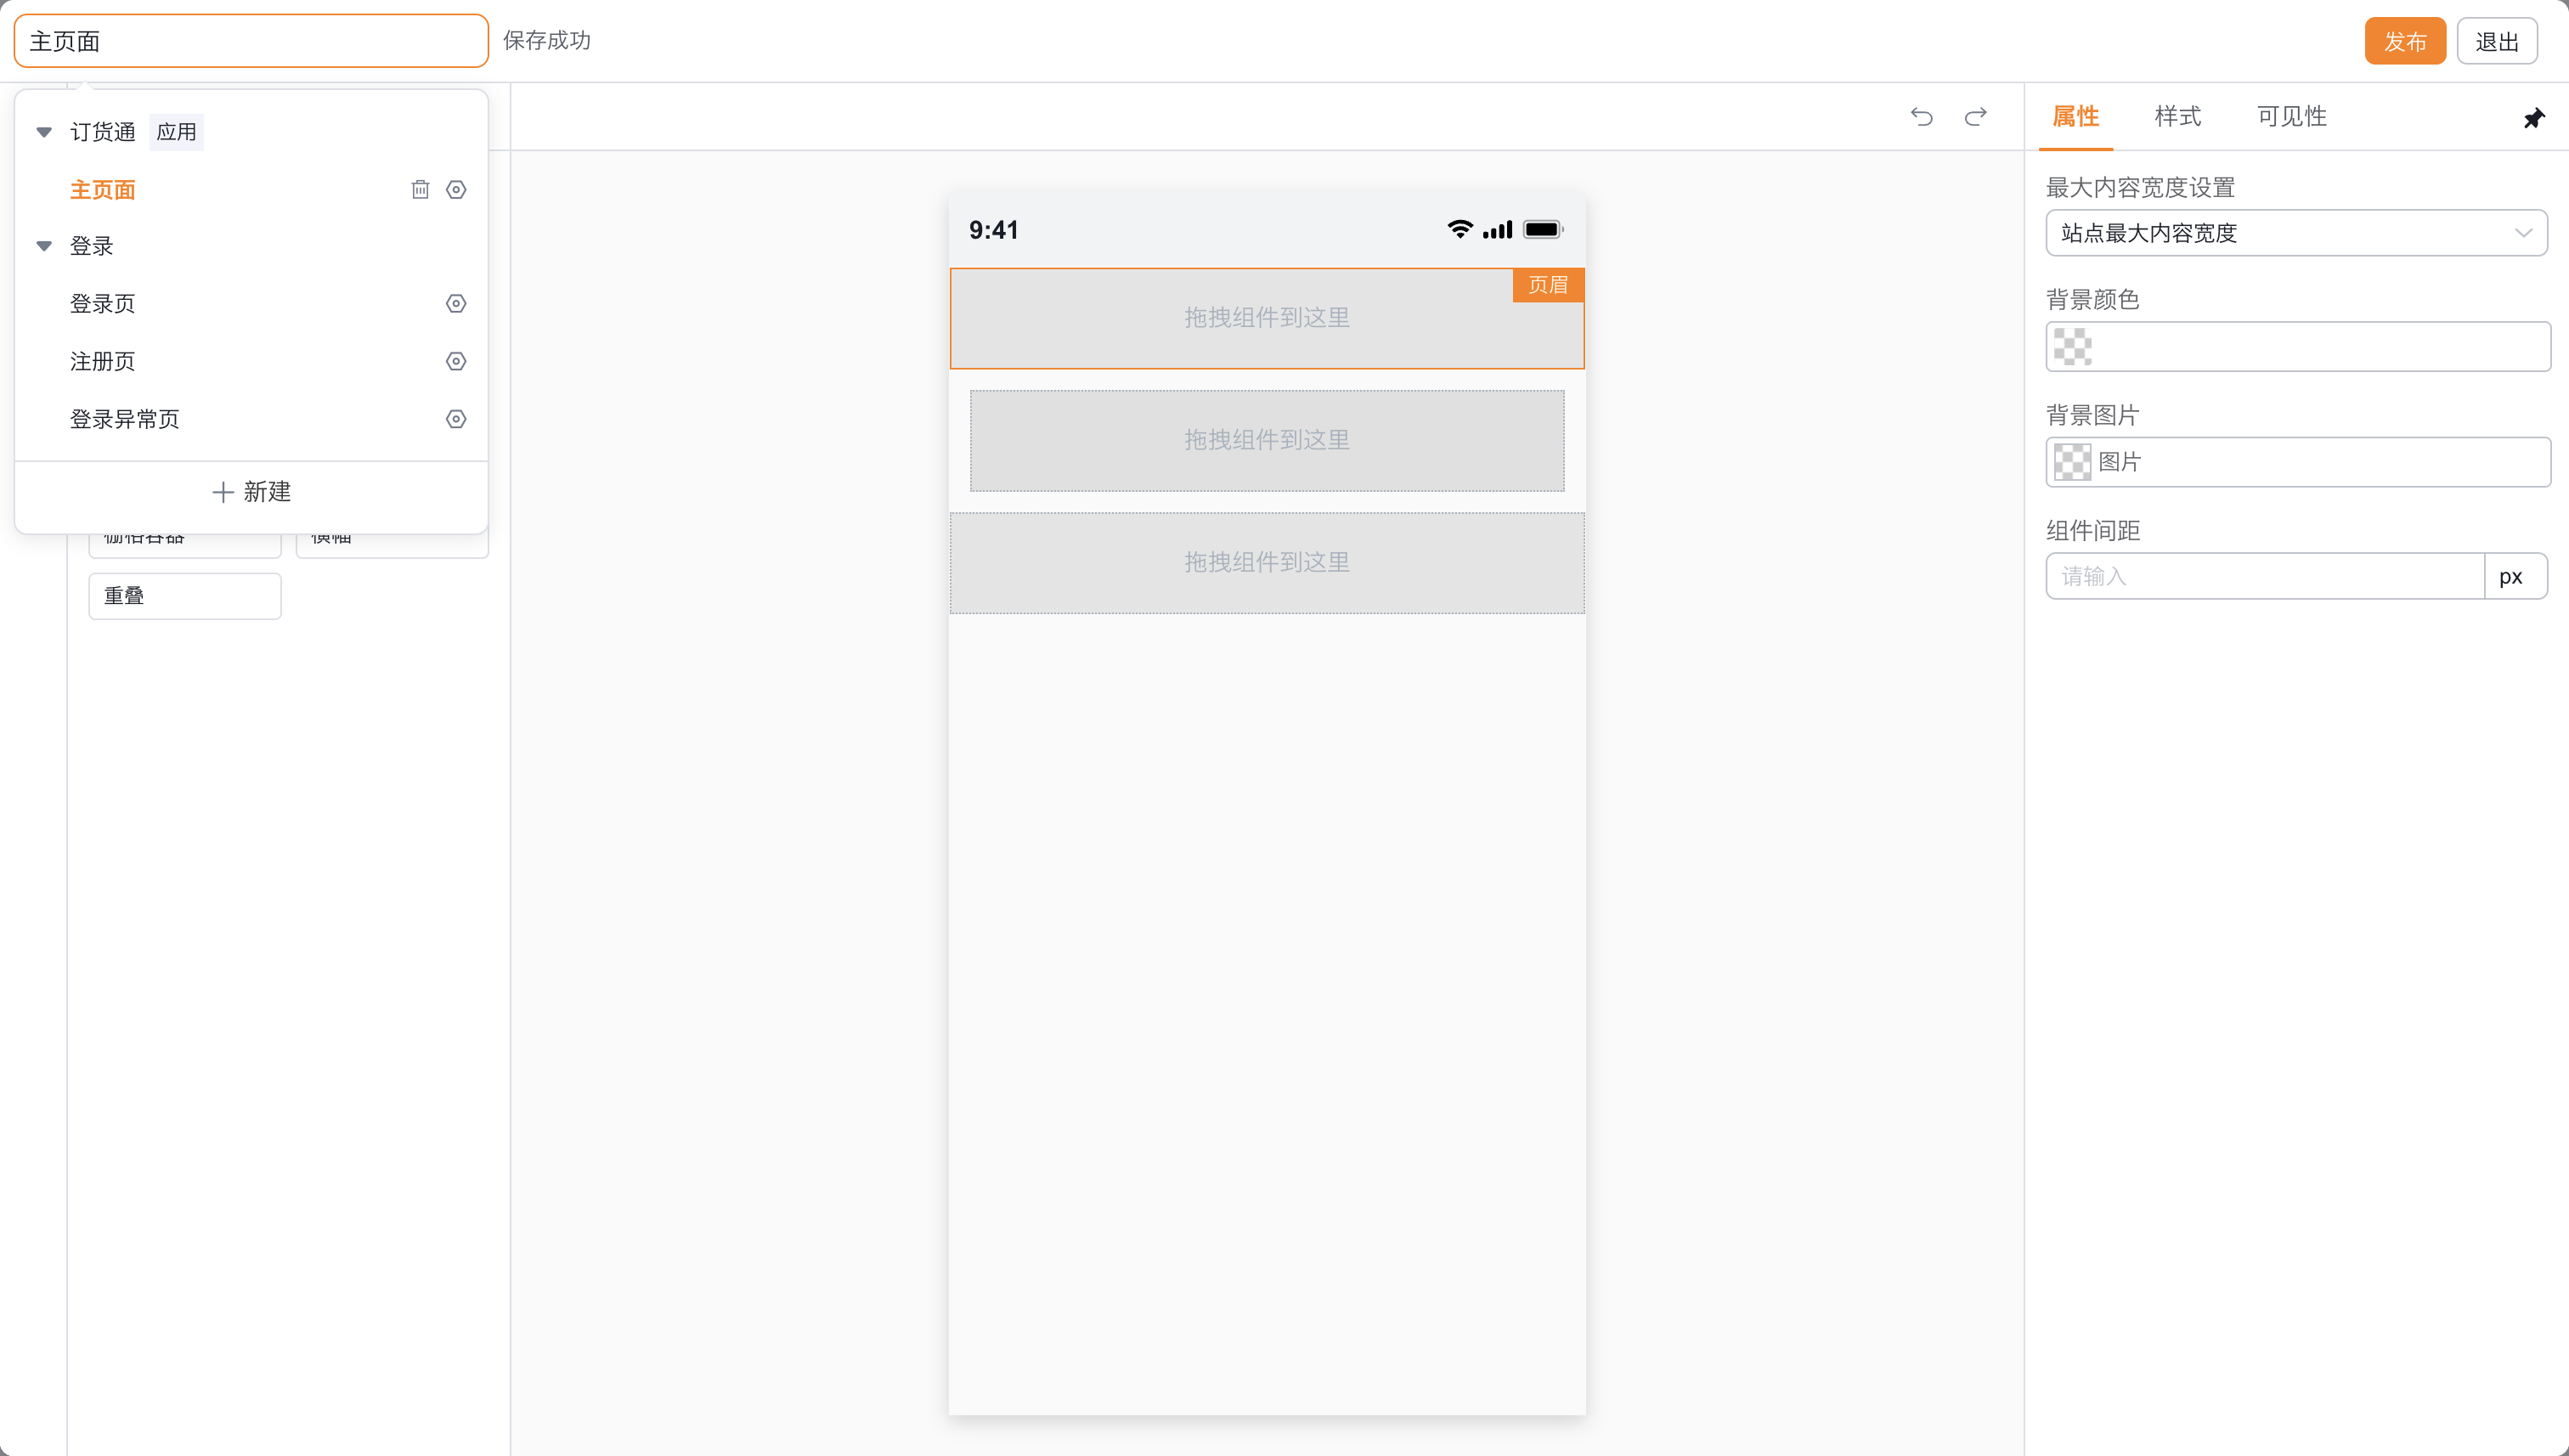Viewport: 2569px width, 1456px height.
Task: Click the 背景图片 image picker field
Action: [x=2297, y=462]
